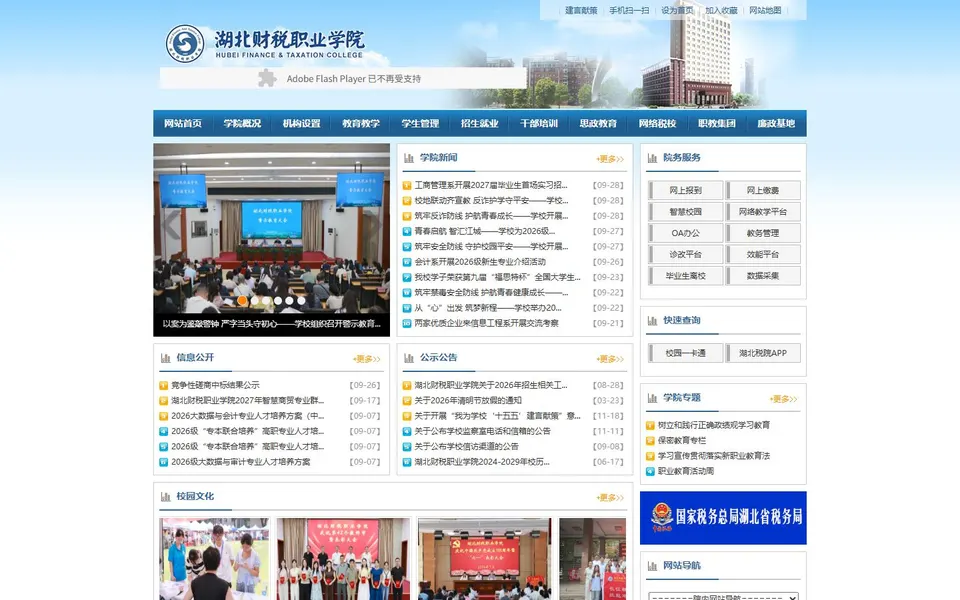960x600 pixels.
Task: Click 更多 in the 学院专题 section
Action: click(783, 399)
